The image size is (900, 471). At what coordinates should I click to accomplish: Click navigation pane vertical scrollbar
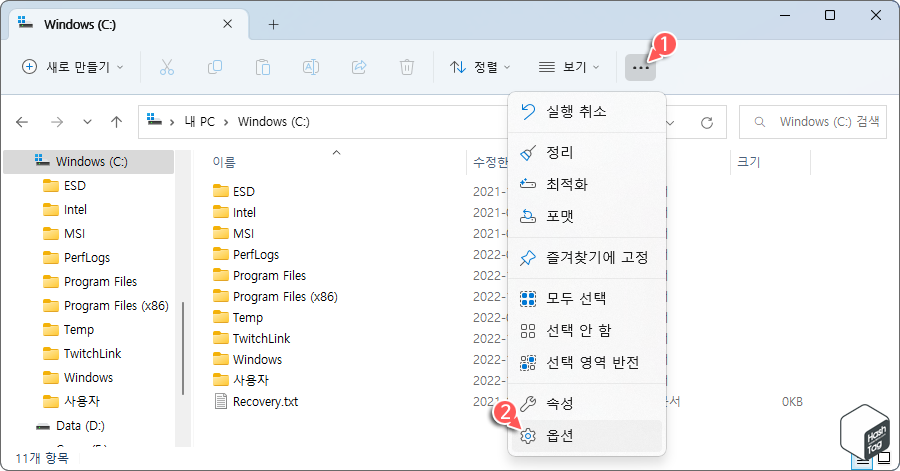click(x=183, y=348)
